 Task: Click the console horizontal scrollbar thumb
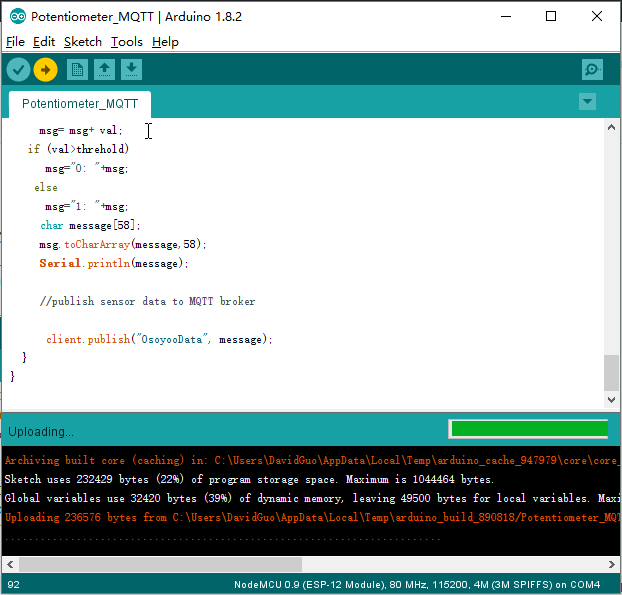point(160,564)
